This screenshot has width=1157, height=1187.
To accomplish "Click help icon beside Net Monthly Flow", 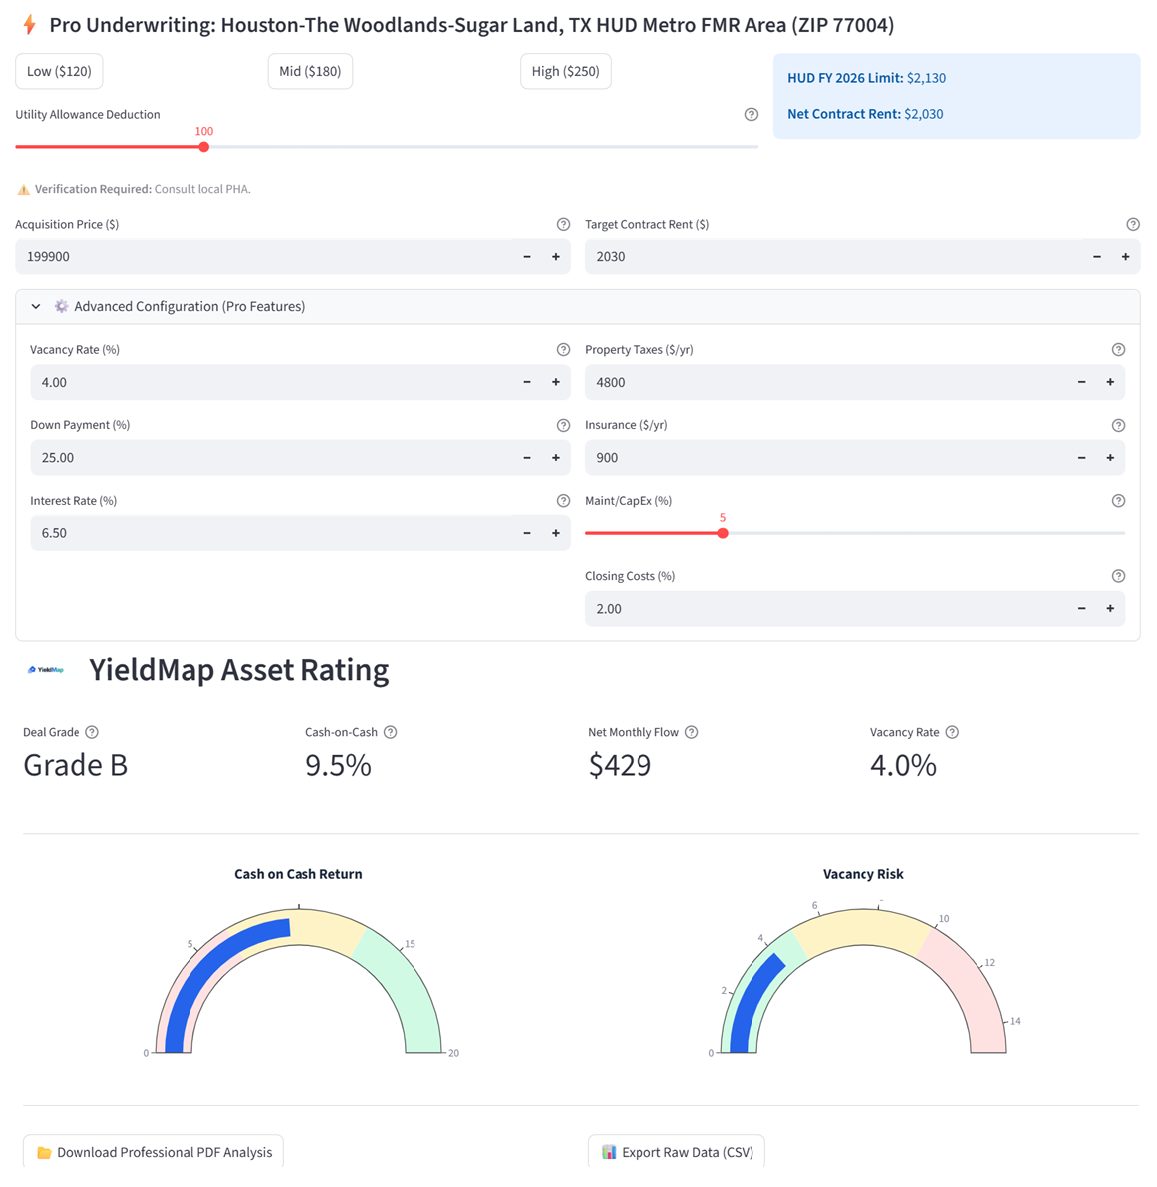I will coord(691,732).
